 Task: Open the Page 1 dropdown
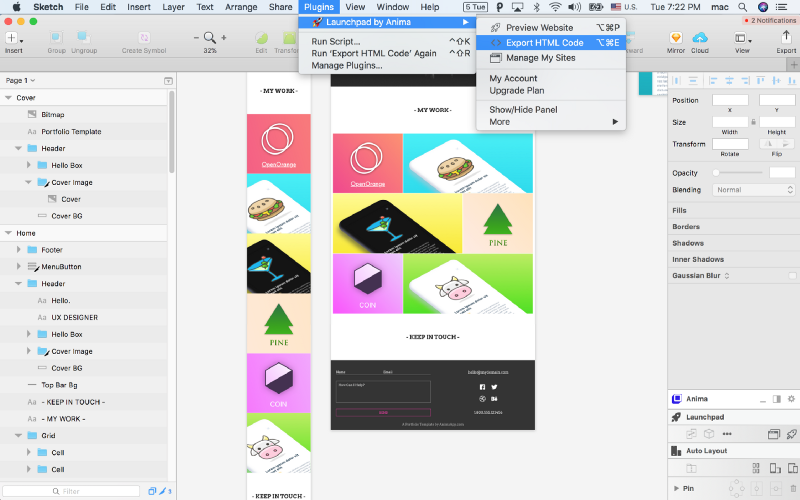(20, 81)
